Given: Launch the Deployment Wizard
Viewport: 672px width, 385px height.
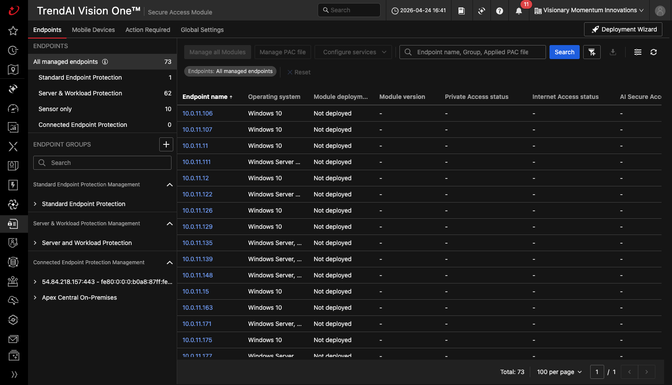Looking at the screenshot, I should pyautogui.click(x=623, y=29).
